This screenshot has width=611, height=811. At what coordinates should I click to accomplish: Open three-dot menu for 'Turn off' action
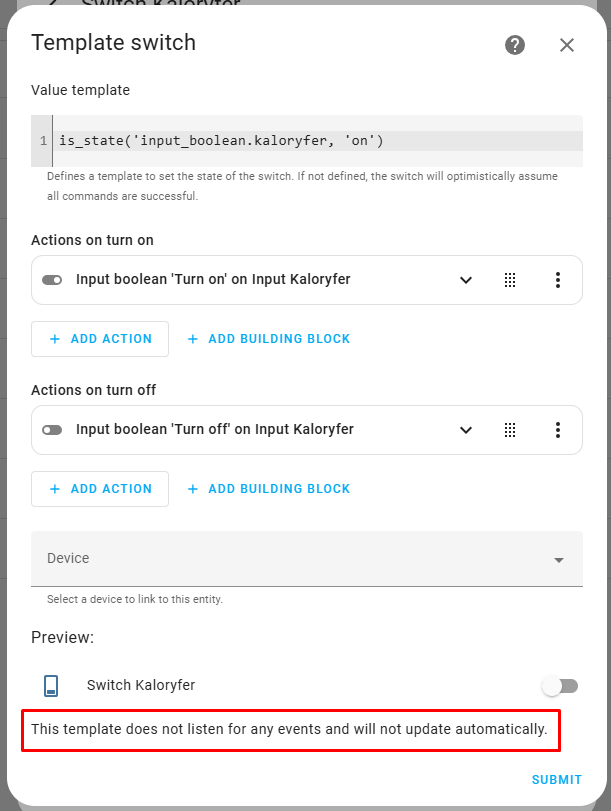[558, 430]
